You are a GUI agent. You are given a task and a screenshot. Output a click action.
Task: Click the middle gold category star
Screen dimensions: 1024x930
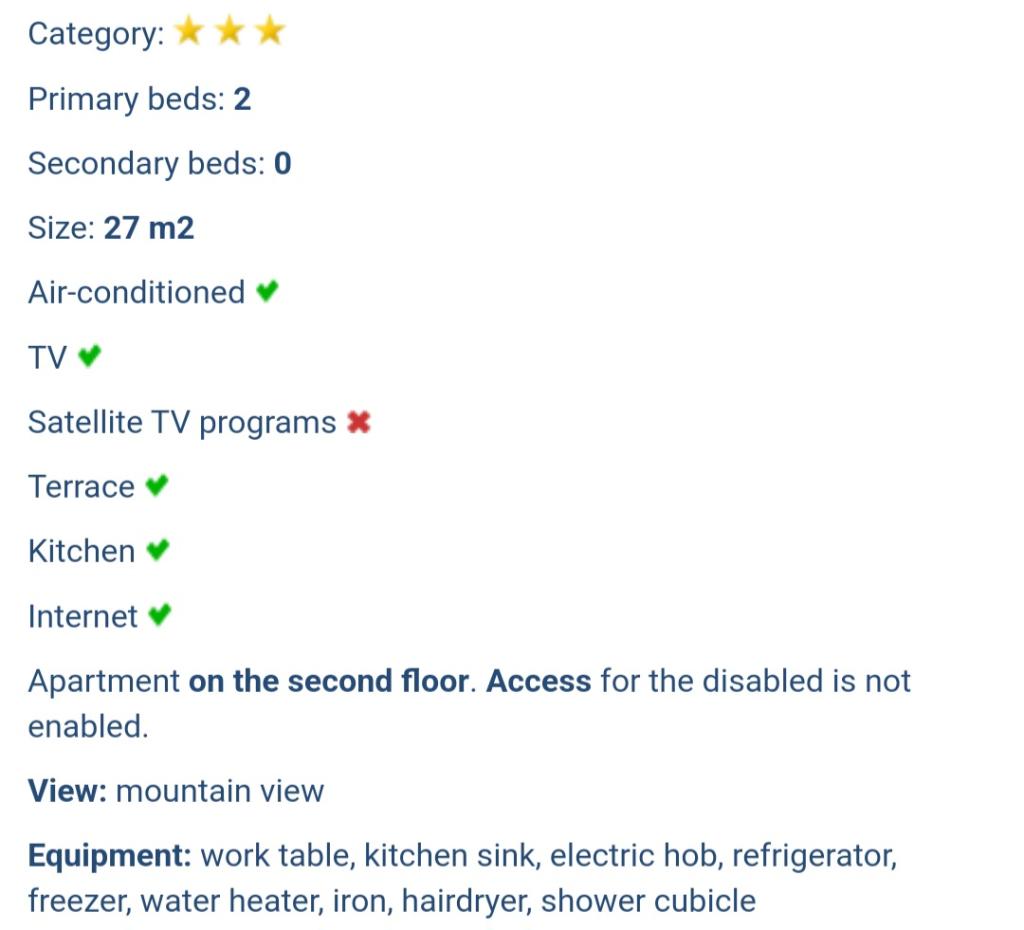(229, 33)
